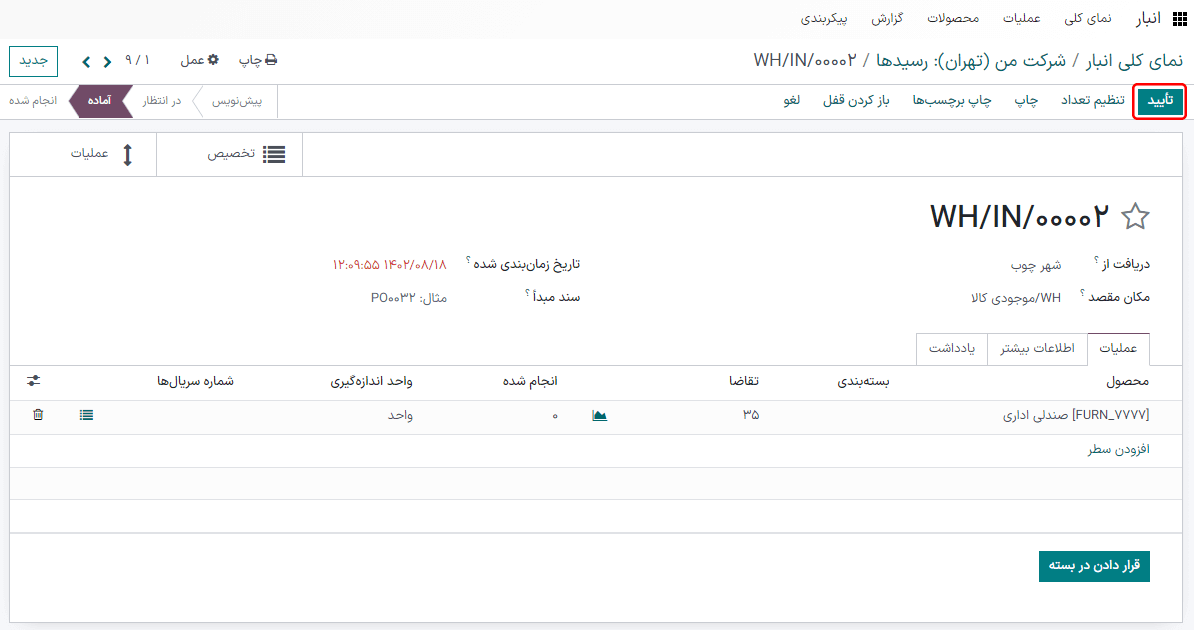This screenshot has height=630, width=1194.
Task: Open top عملیات menu
Action: (x=1021, y=18)
